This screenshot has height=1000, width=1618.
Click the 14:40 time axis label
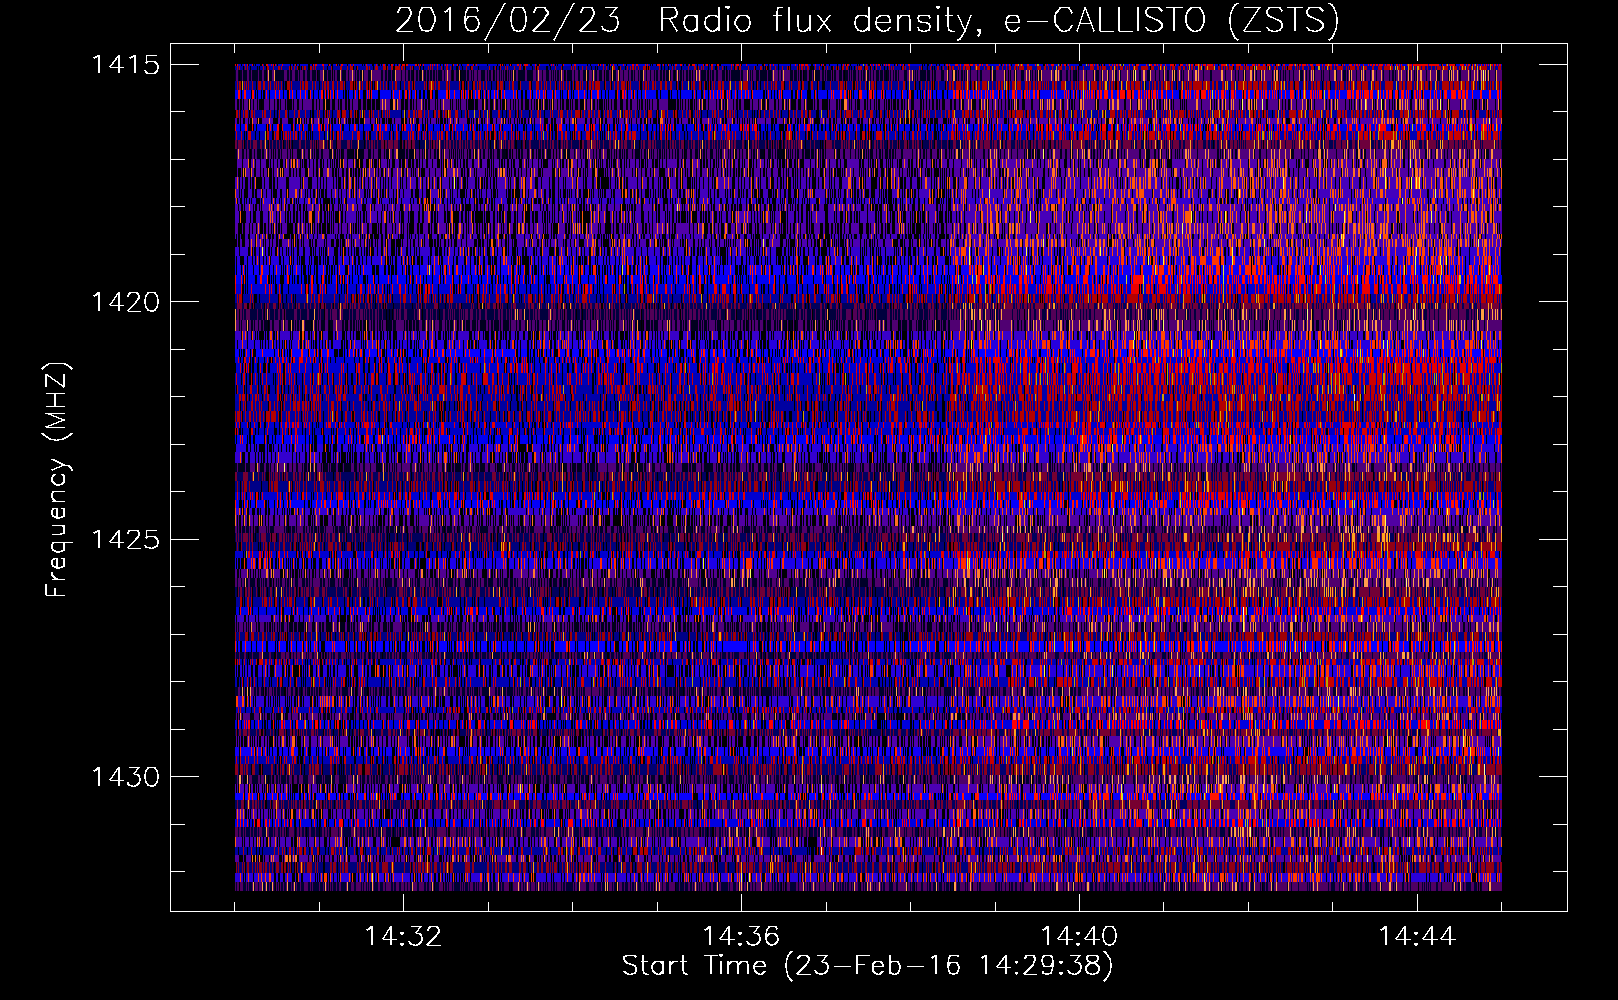pyautogui.click(x=1079, y=936)
